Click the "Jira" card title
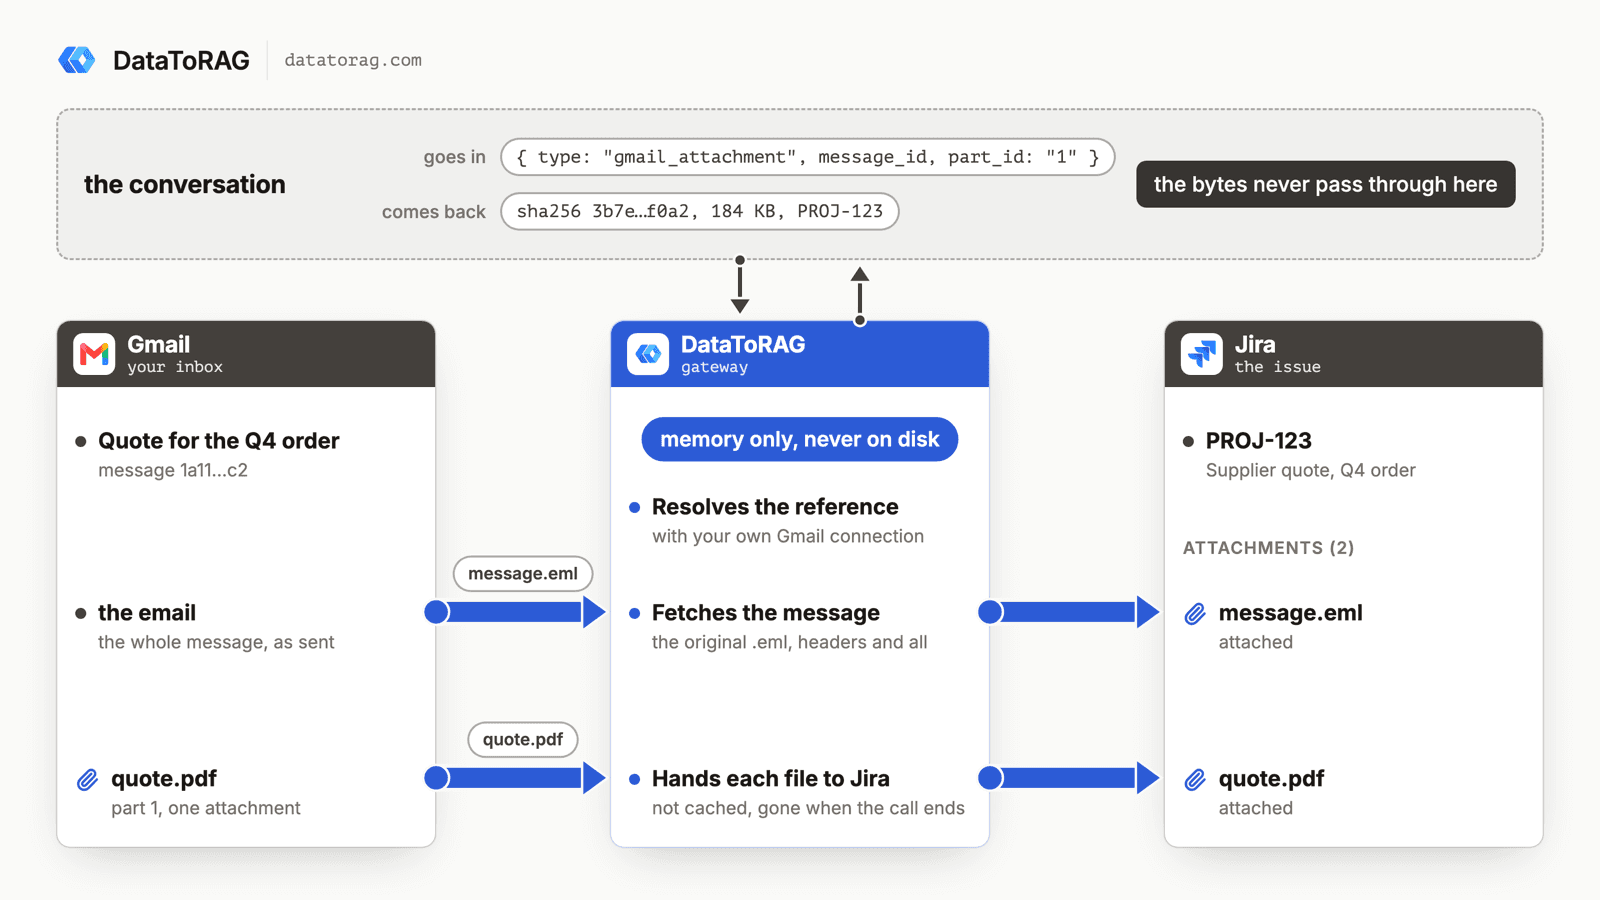1600x900 pixels. click(1255, 344)
